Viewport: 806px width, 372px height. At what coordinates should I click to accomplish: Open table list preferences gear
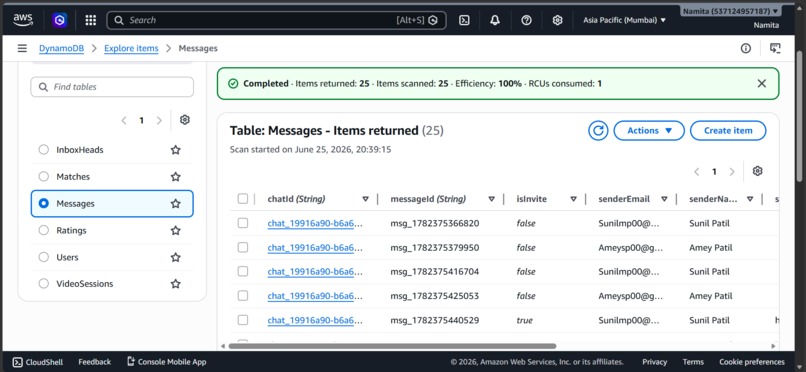[185, 120]
